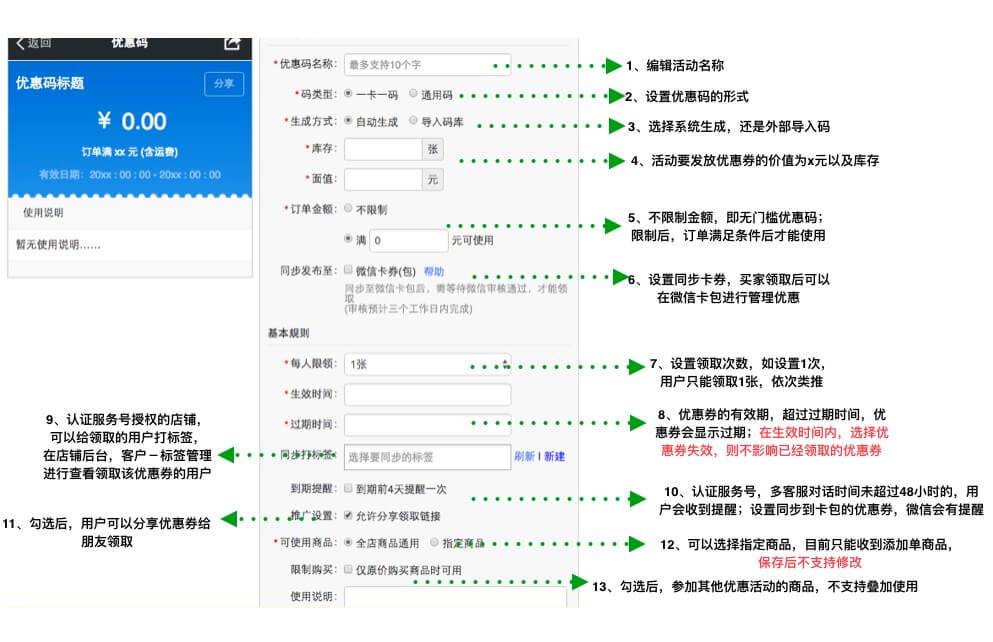Click the 过期时间 date field
The width and height of the screenshot is (993, 642).
427,424
